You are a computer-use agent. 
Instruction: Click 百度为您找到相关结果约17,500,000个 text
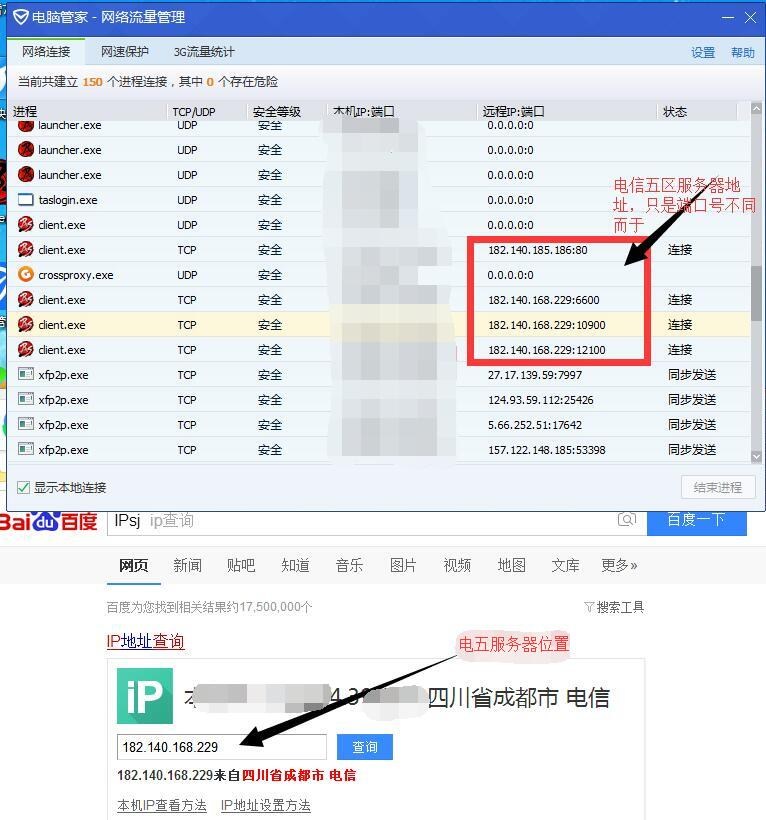pyautogui.click(x=209, y=607)
